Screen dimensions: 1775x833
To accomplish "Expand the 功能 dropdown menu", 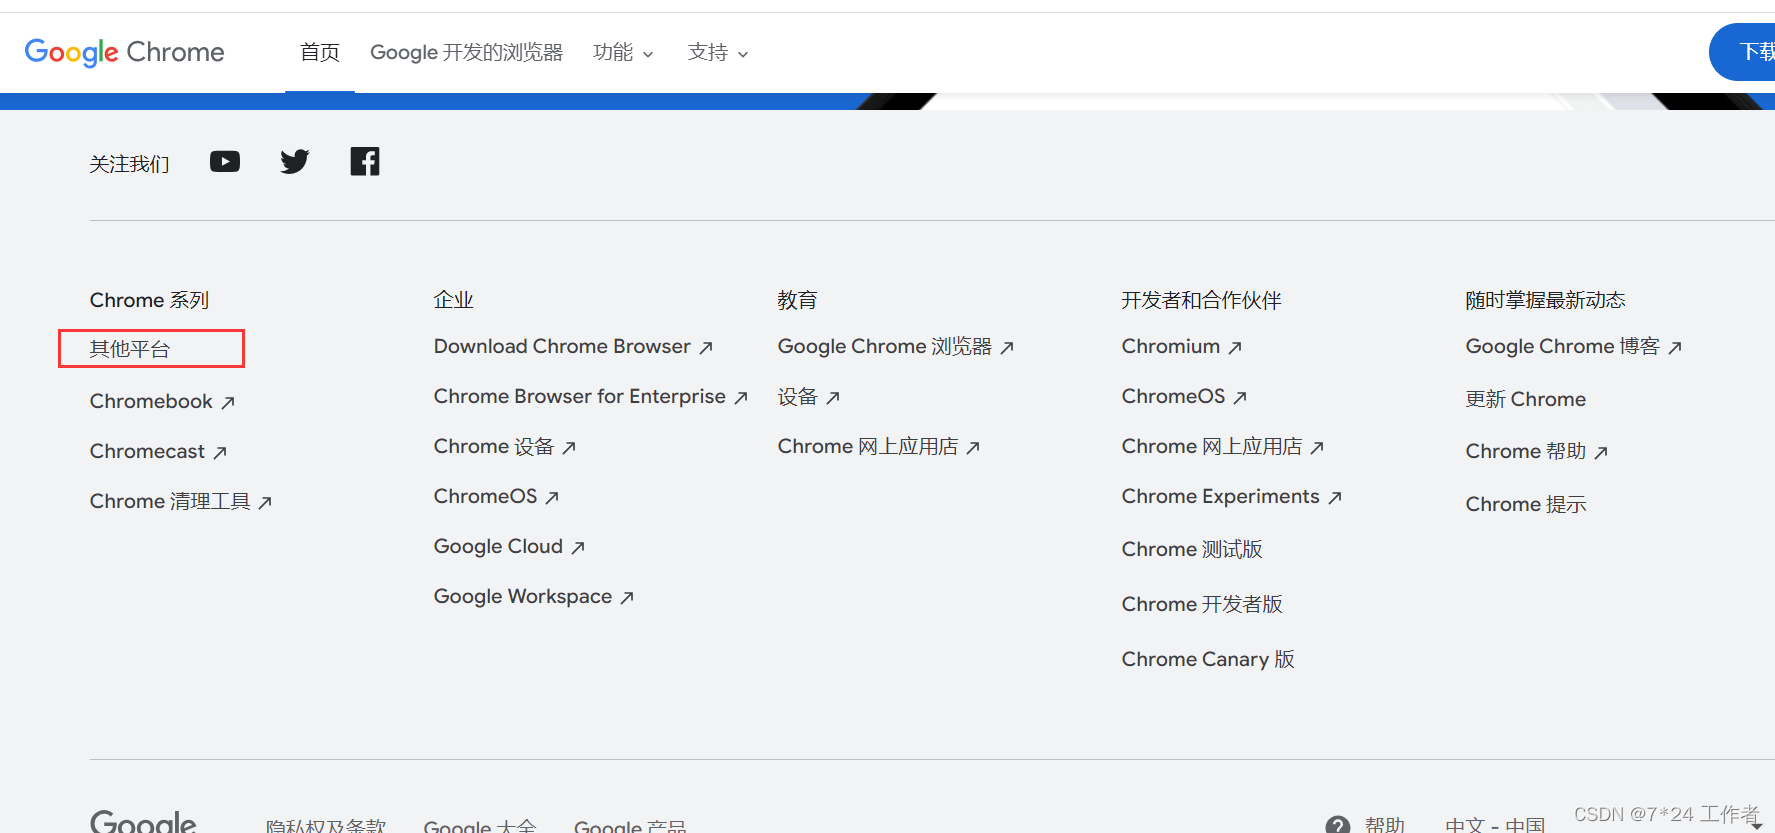I will pos(623,52).
